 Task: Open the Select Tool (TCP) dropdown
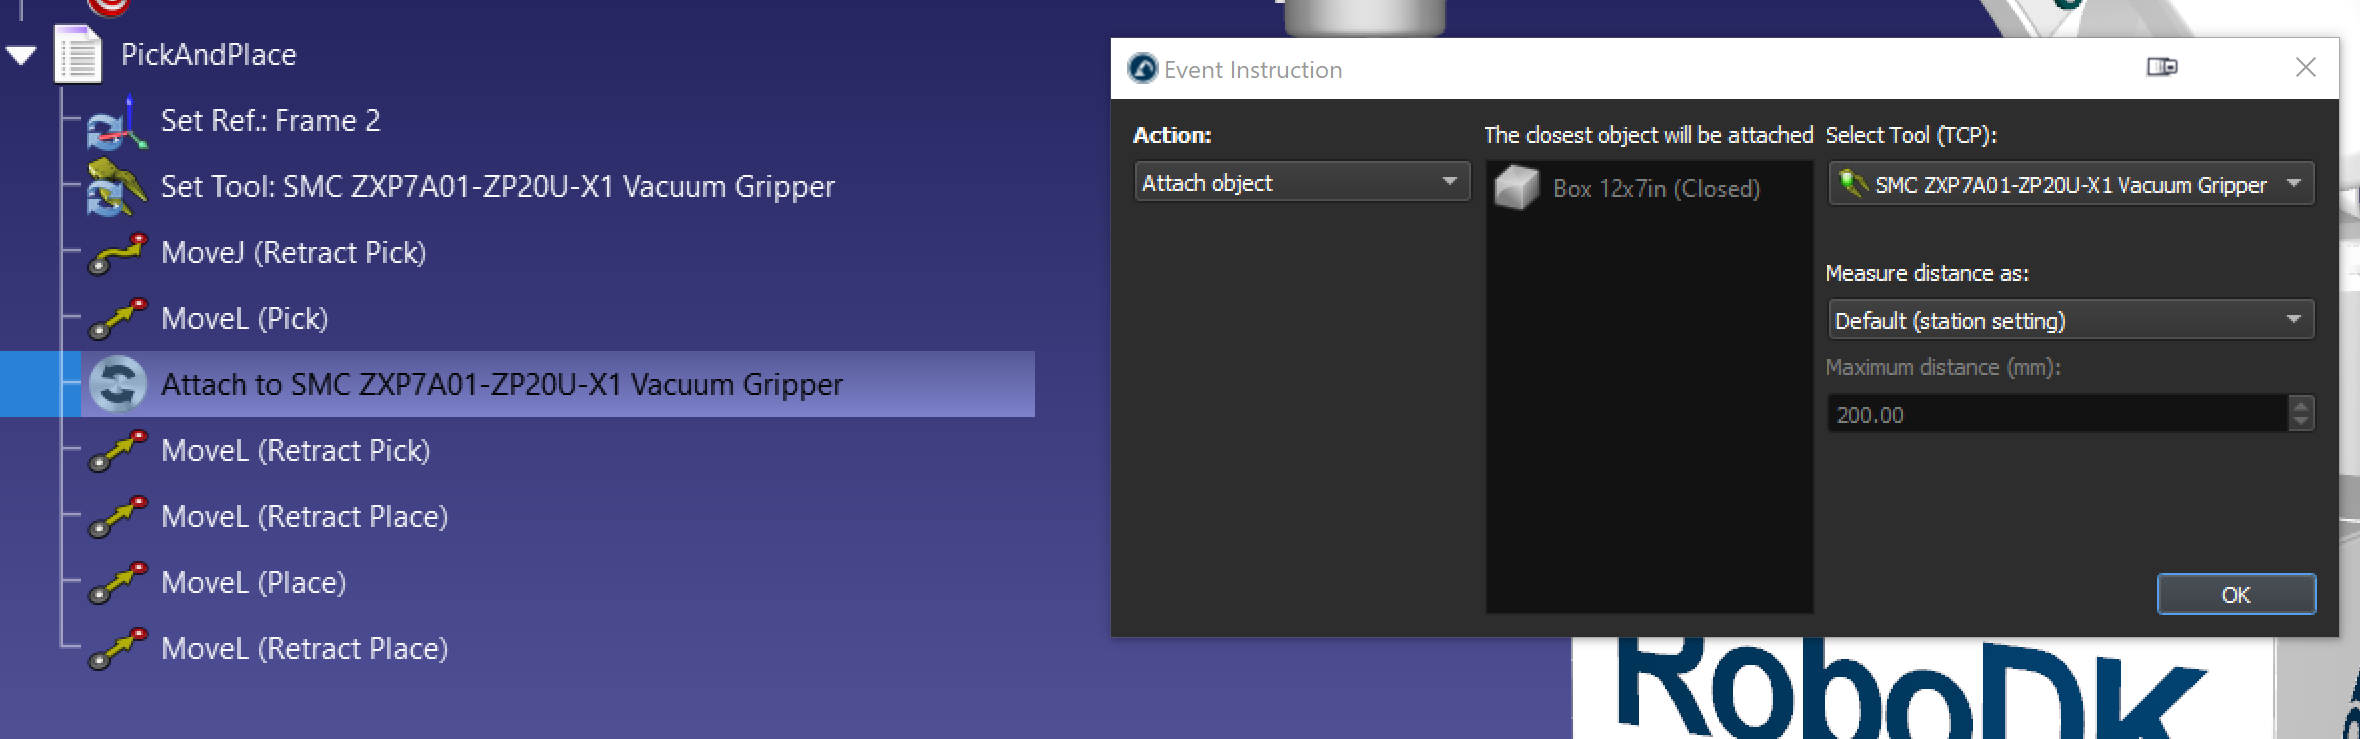(2070, 185)
